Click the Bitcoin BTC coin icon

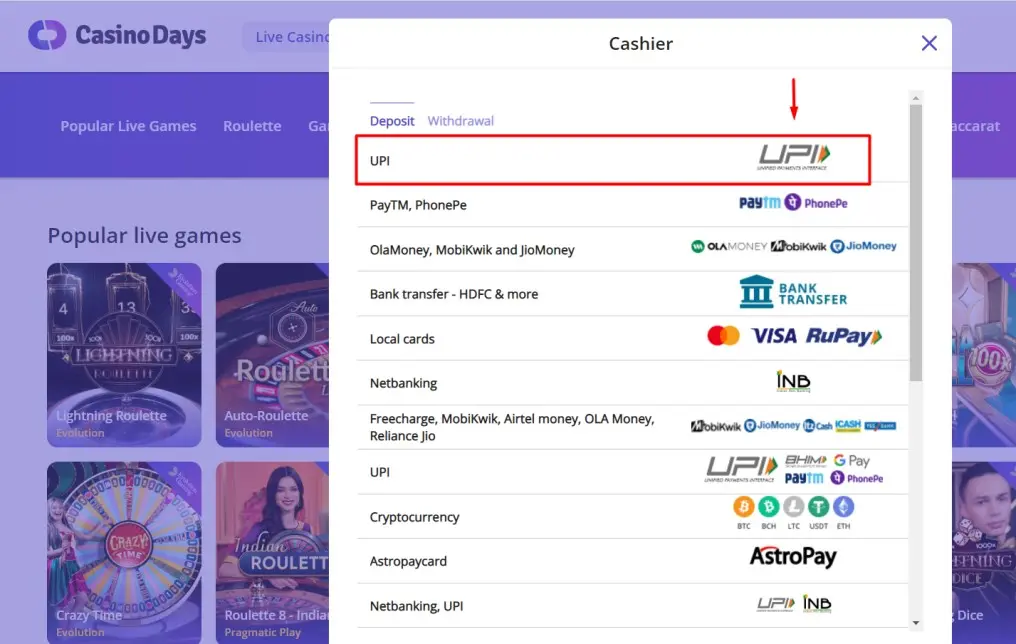(743, 507)
